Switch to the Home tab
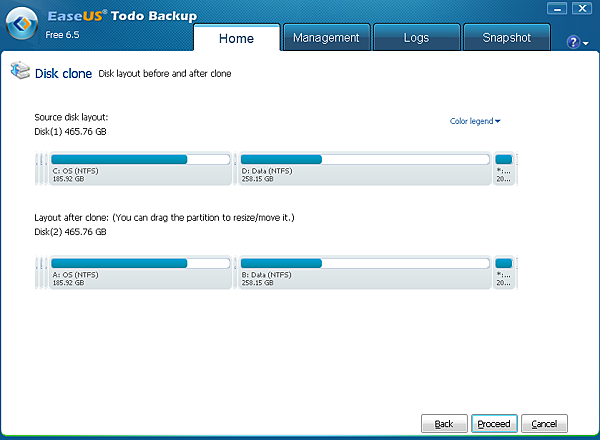Screen dimensions: 600x440 (236, 38)
